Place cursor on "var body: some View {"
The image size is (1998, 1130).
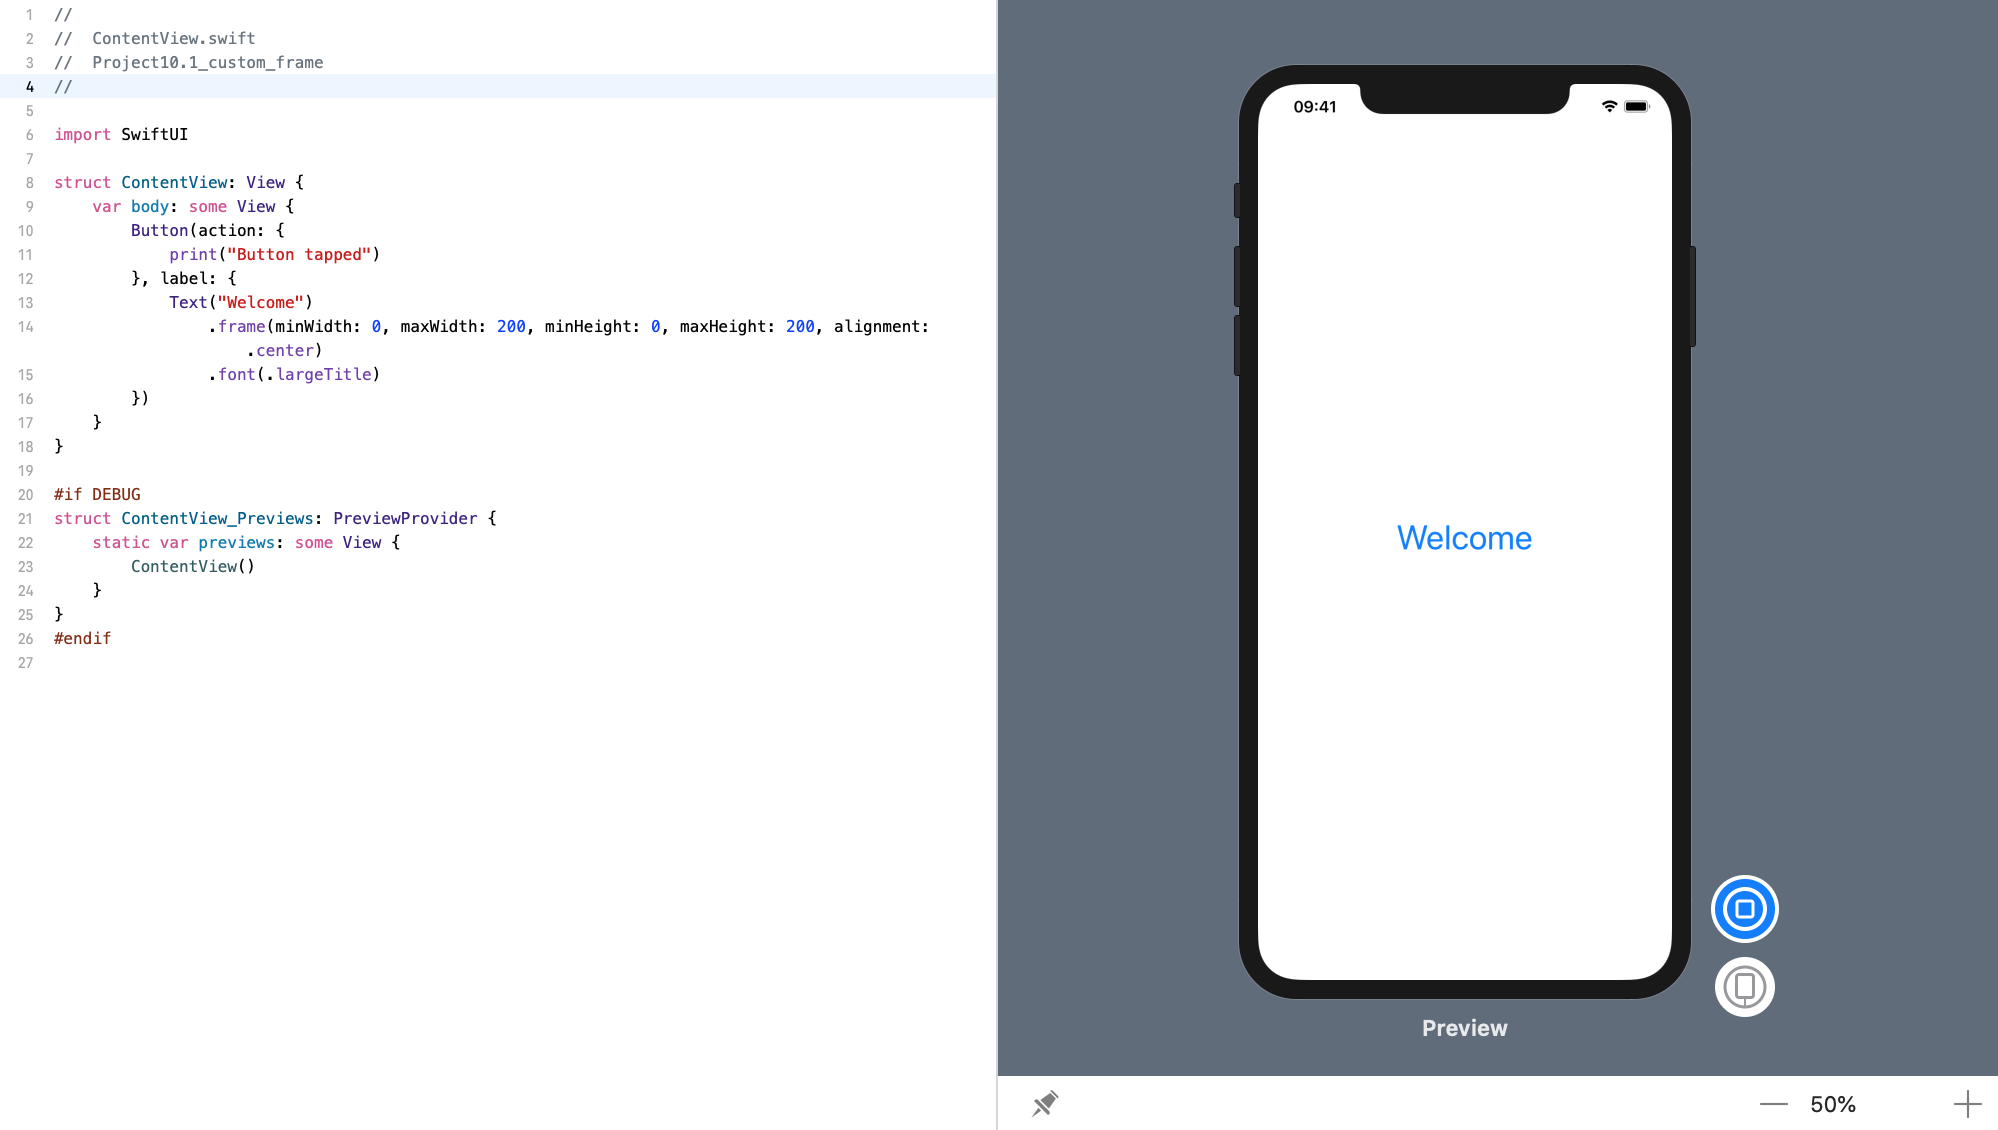(193, 206)
